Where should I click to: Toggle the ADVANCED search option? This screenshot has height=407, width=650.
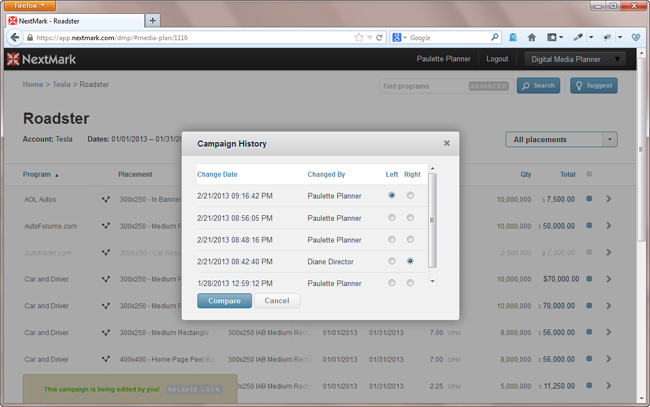click(x=488, y=86)
